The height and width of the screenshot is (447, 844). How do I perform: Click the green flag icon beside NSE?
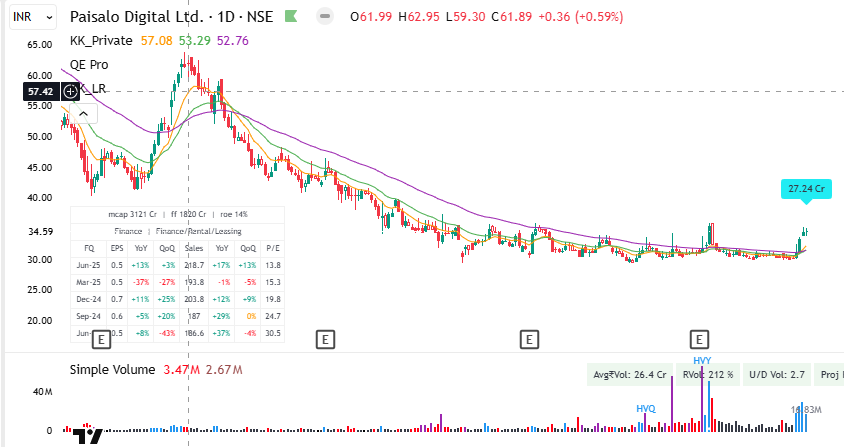click(x=291, y=17)
